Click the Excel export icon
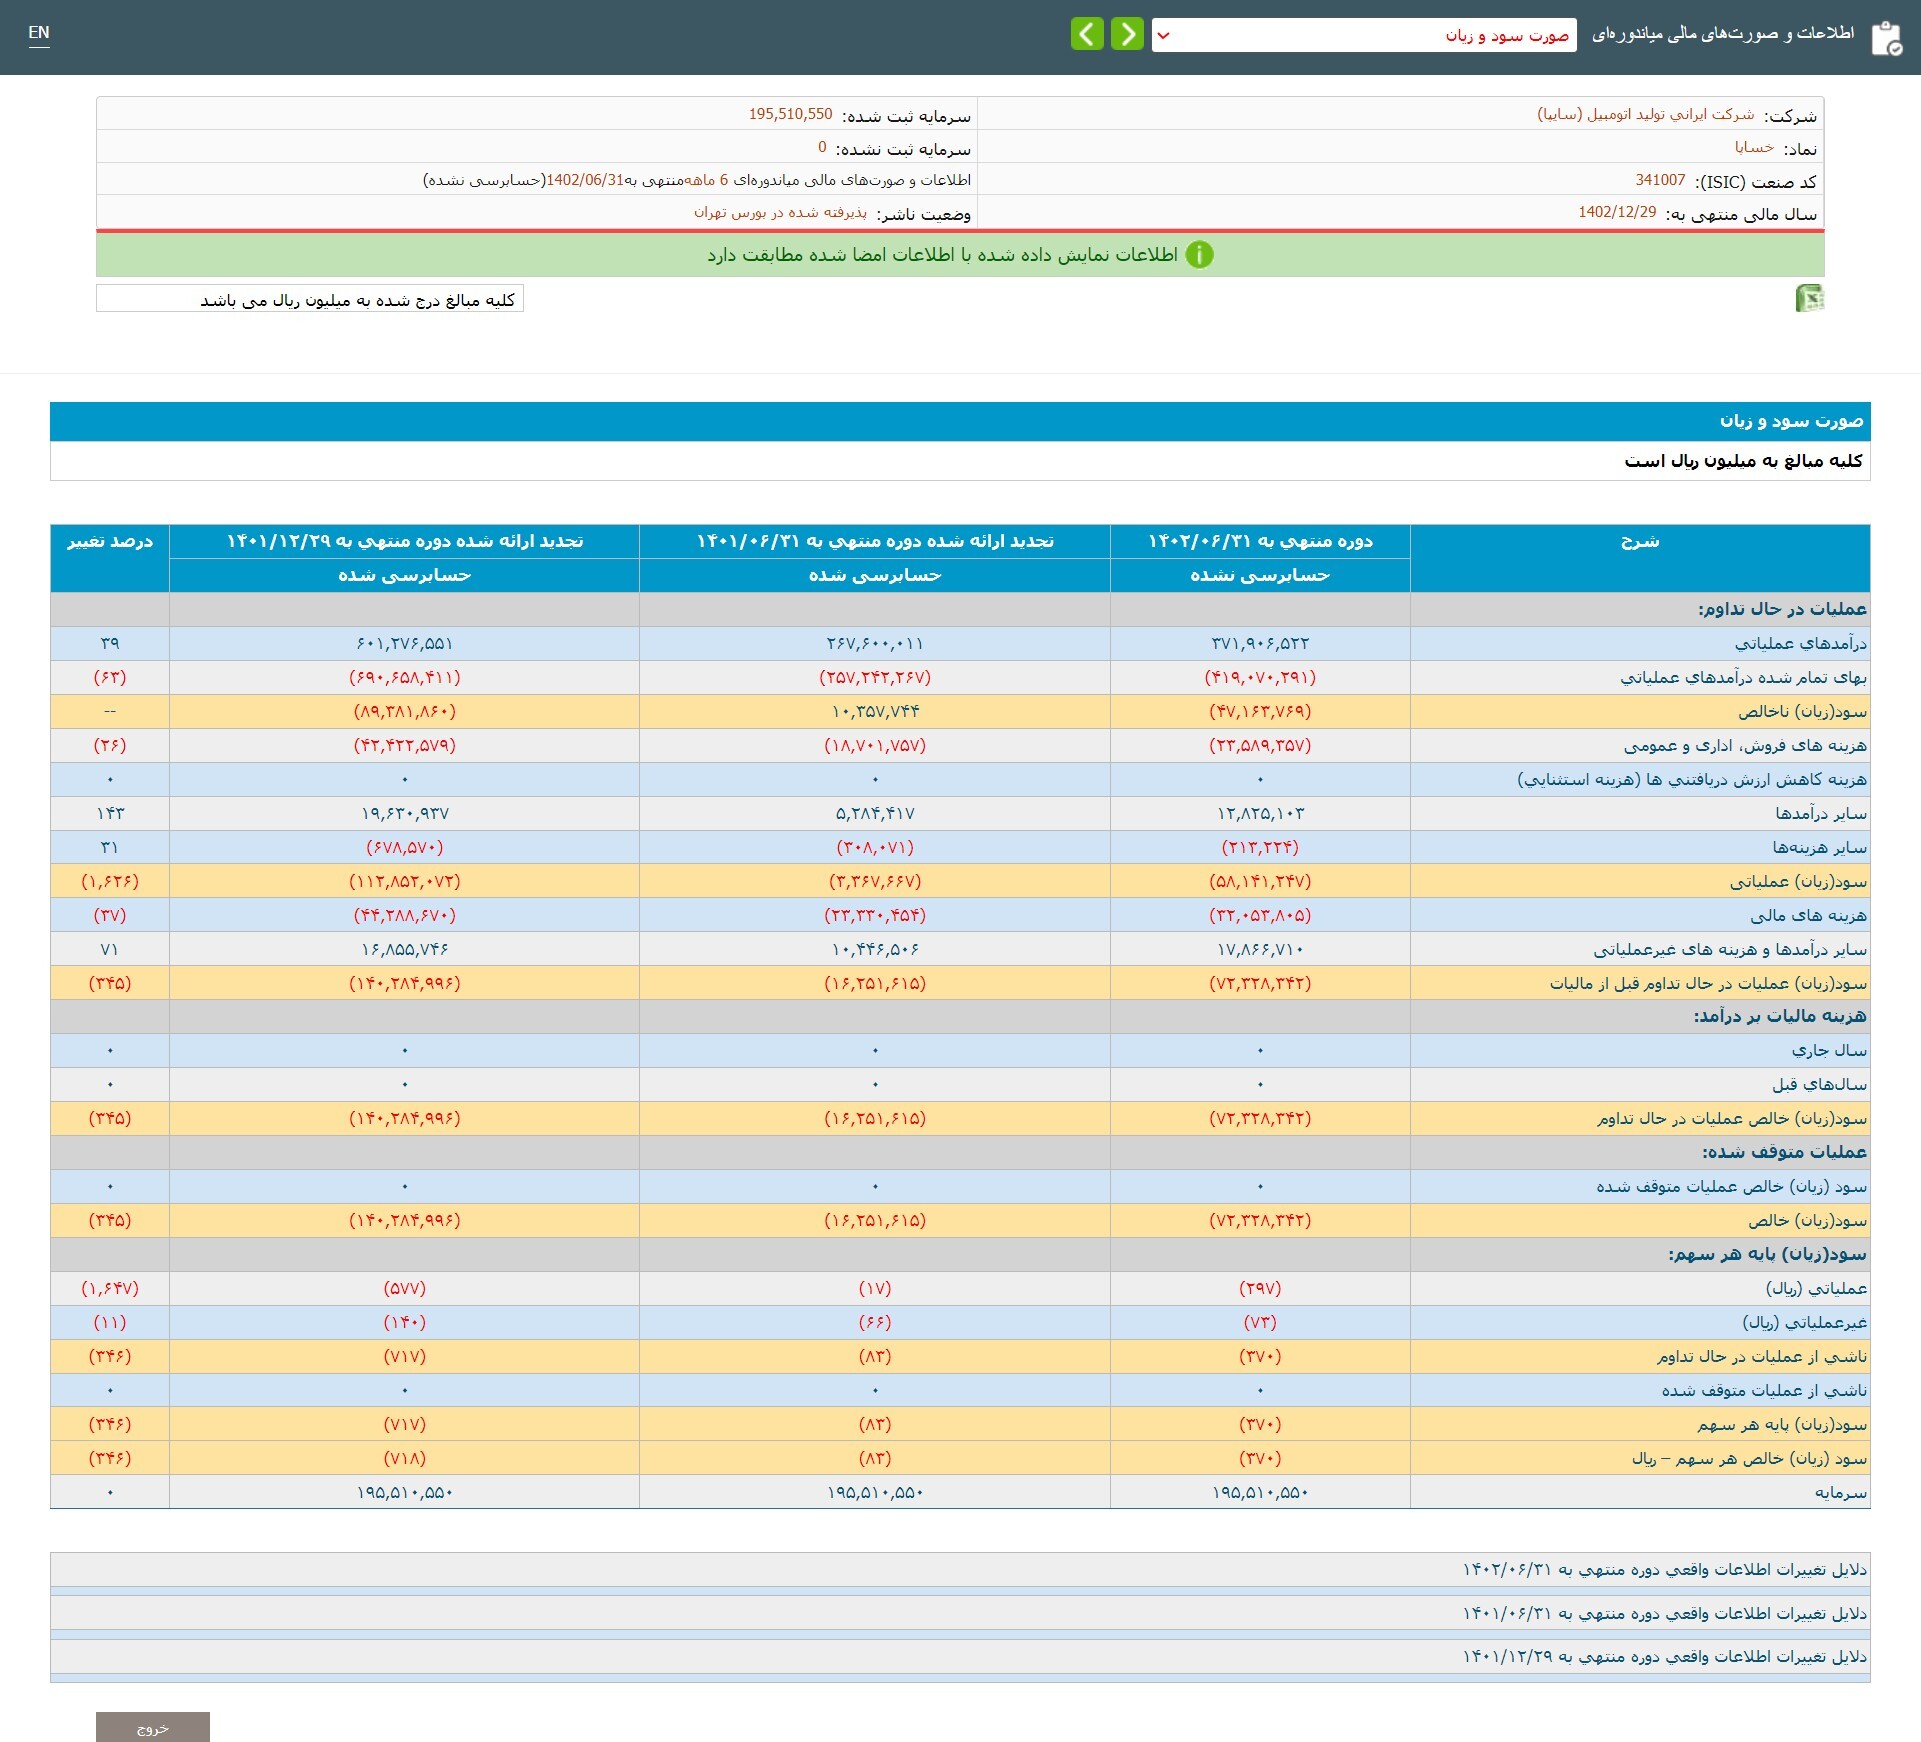Image resolution: width=1921 pixels, height=1742 pixels. pos(1809,298)
